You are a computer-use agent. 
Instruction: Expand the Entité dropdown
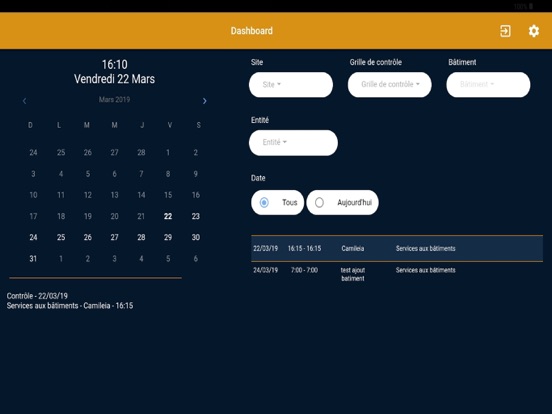(293, 143)
